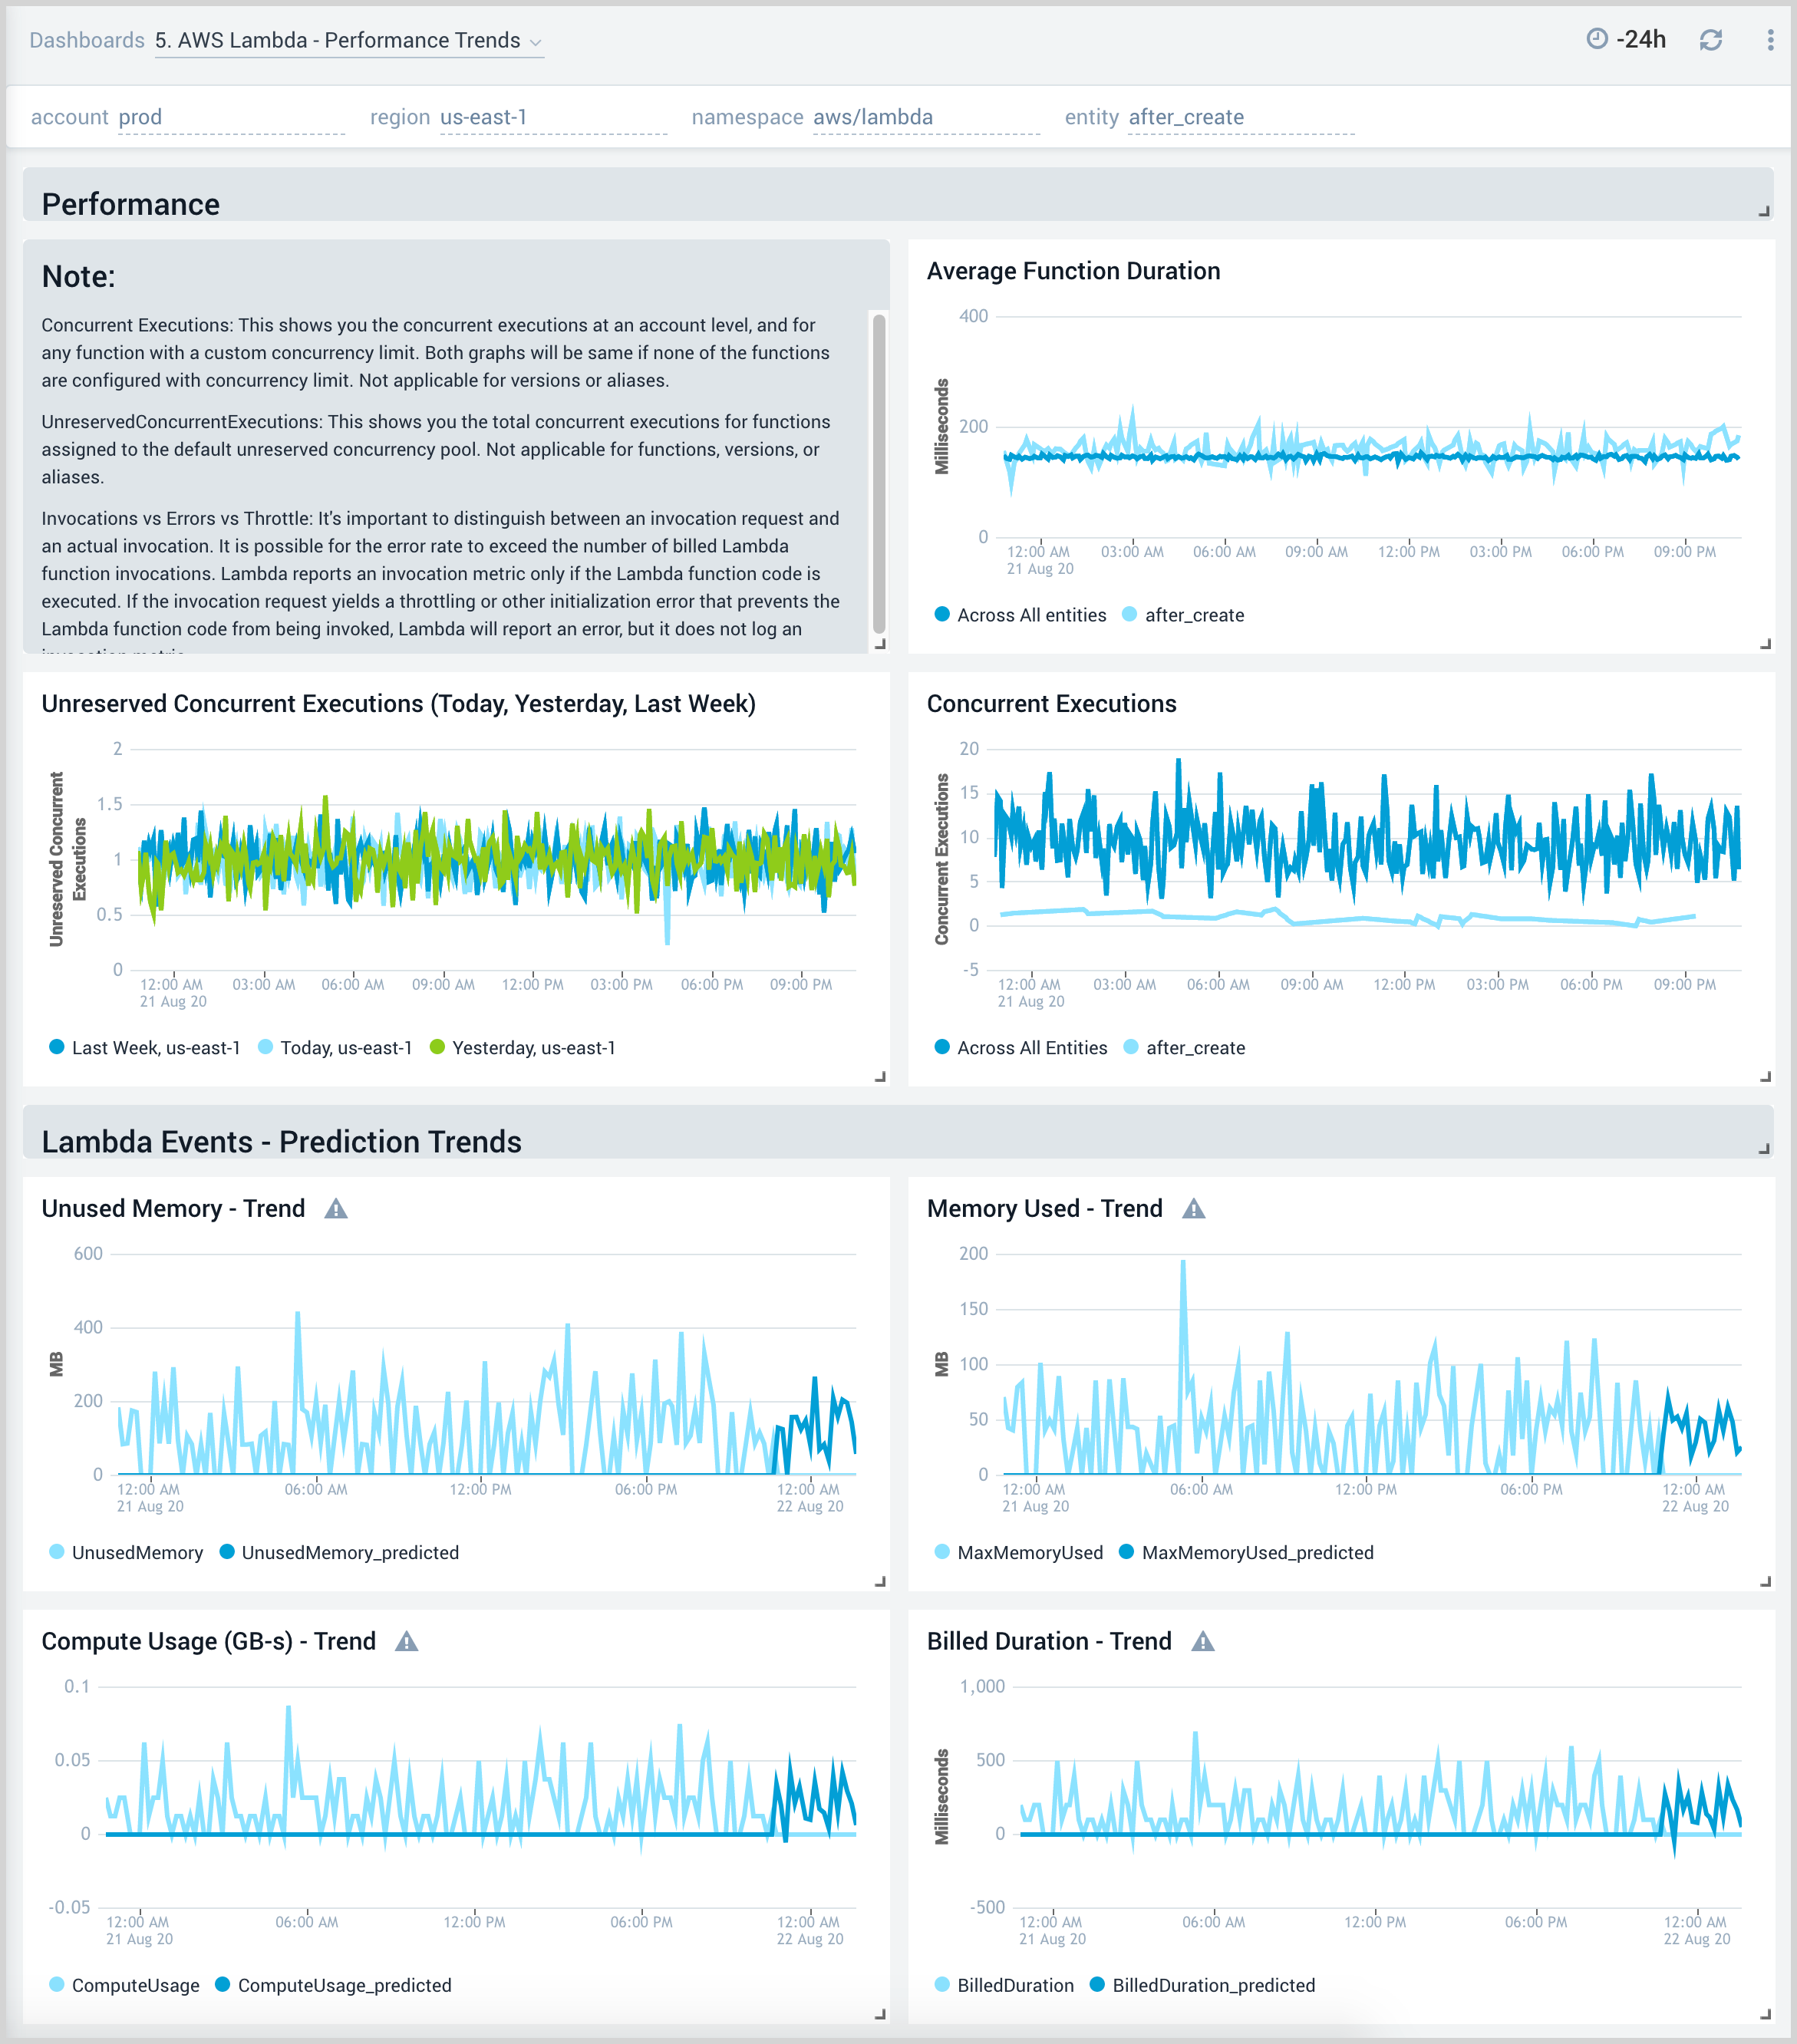
Task: Click the warning icon on Compute Usage (GB-s) - Trend
Action: 407,1641
